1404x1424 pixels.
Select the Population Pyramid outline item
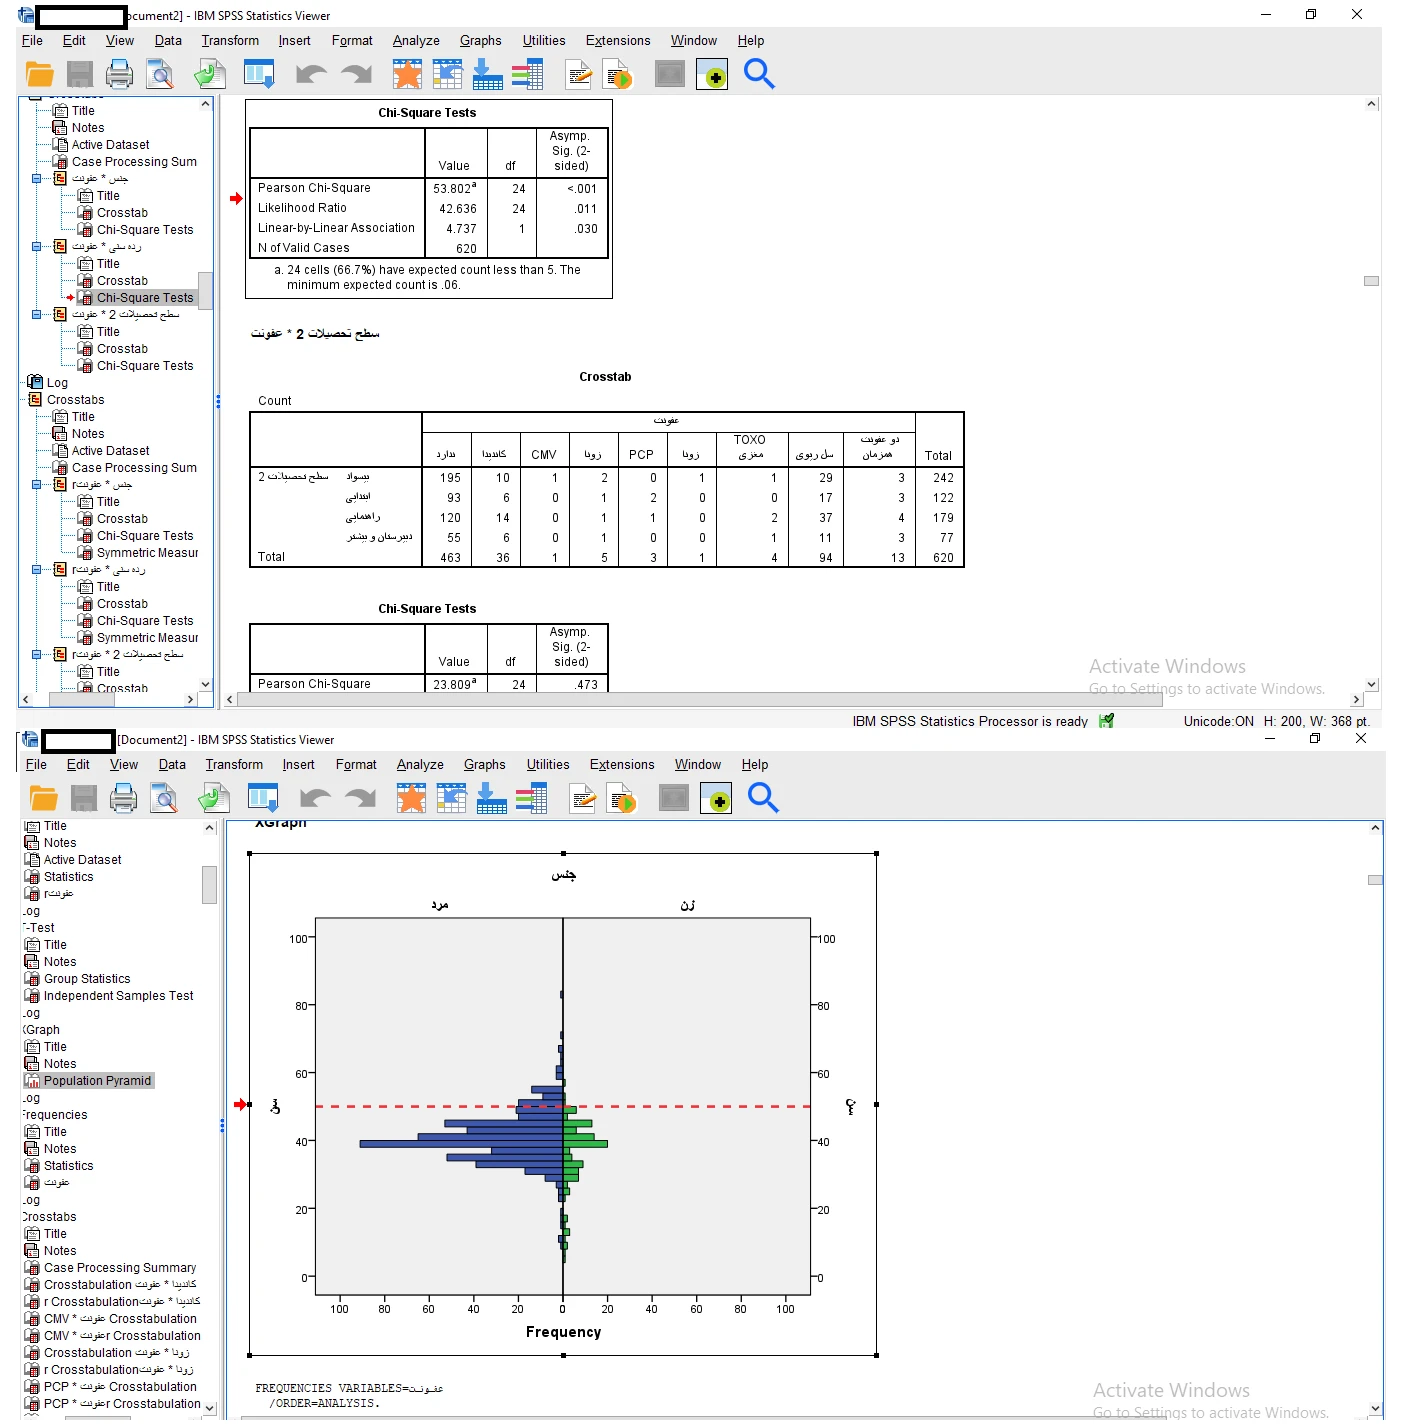[97, 1081]
